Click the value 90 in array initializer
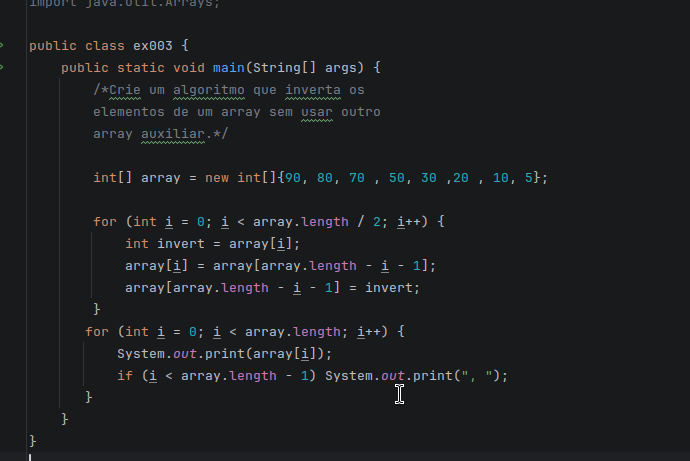 tap(293, 178)
